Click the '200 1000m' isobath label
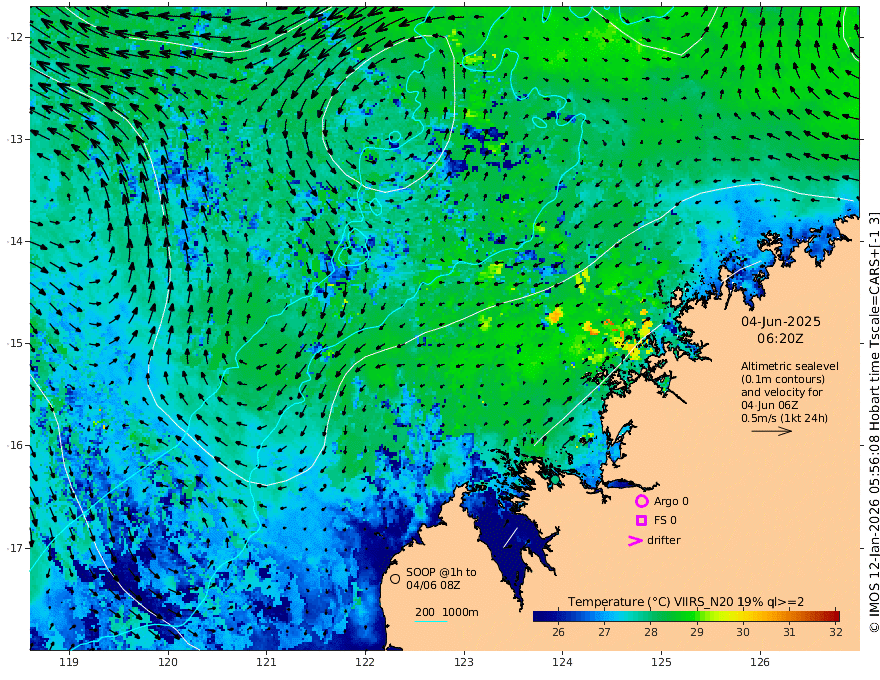Viewport: 880px width, 680px height. (x=447, y=612)
